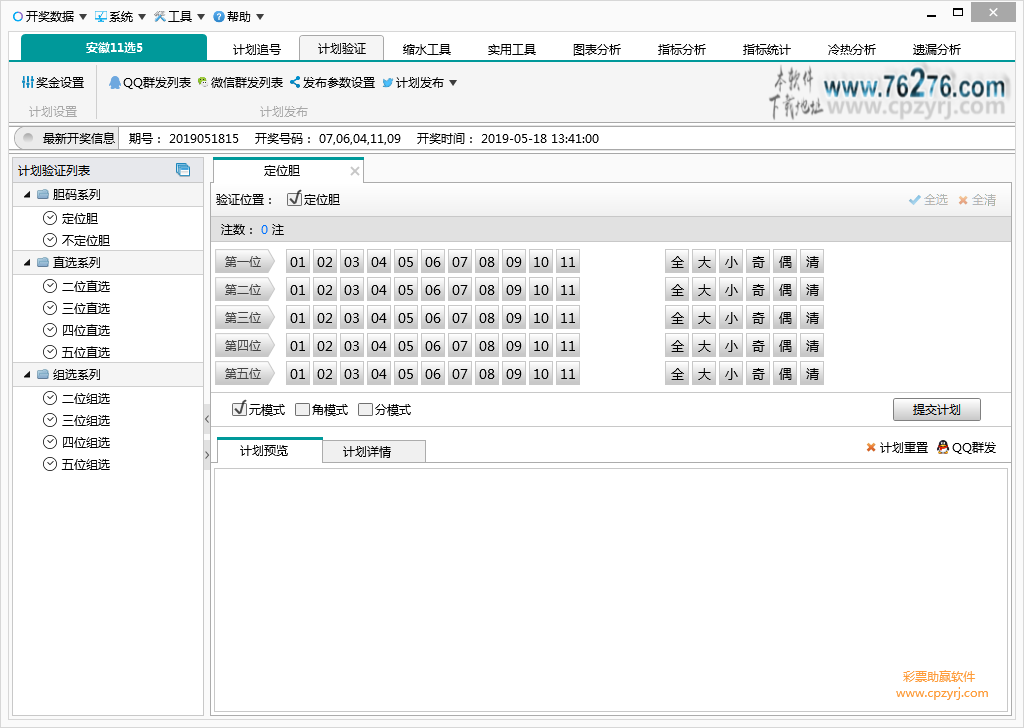The image size is (1024, 728).
Task: Click QQ群发 penguin button
Action: [967, 447]
